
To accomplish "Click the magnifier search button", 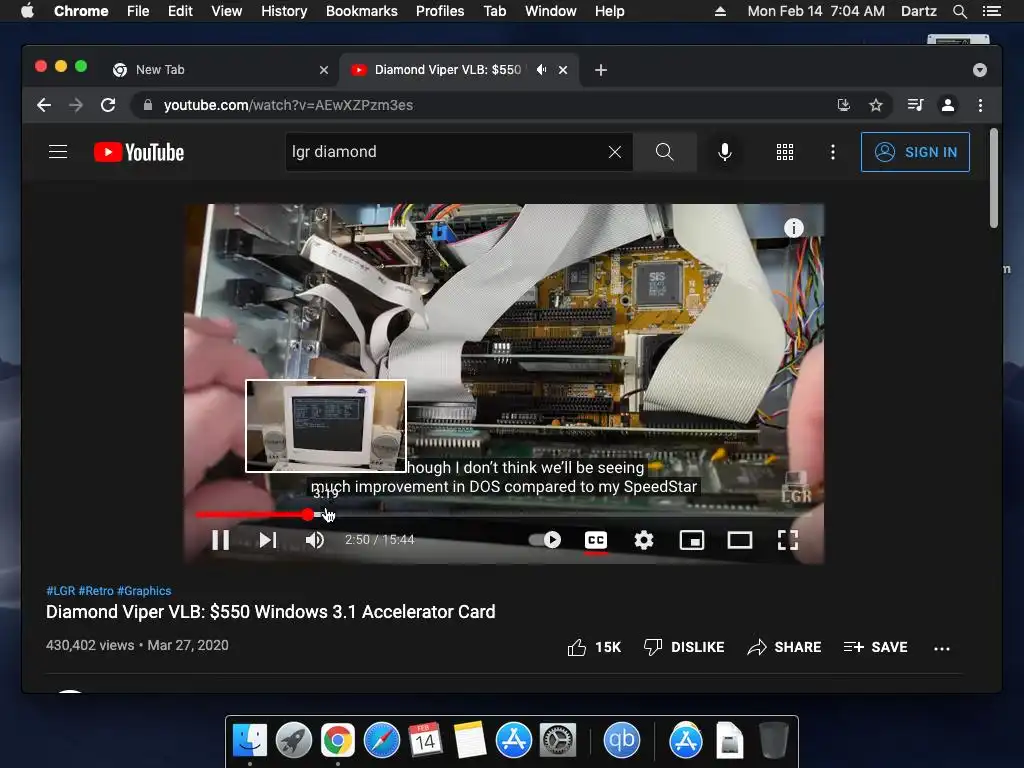I will pos(665,152).
